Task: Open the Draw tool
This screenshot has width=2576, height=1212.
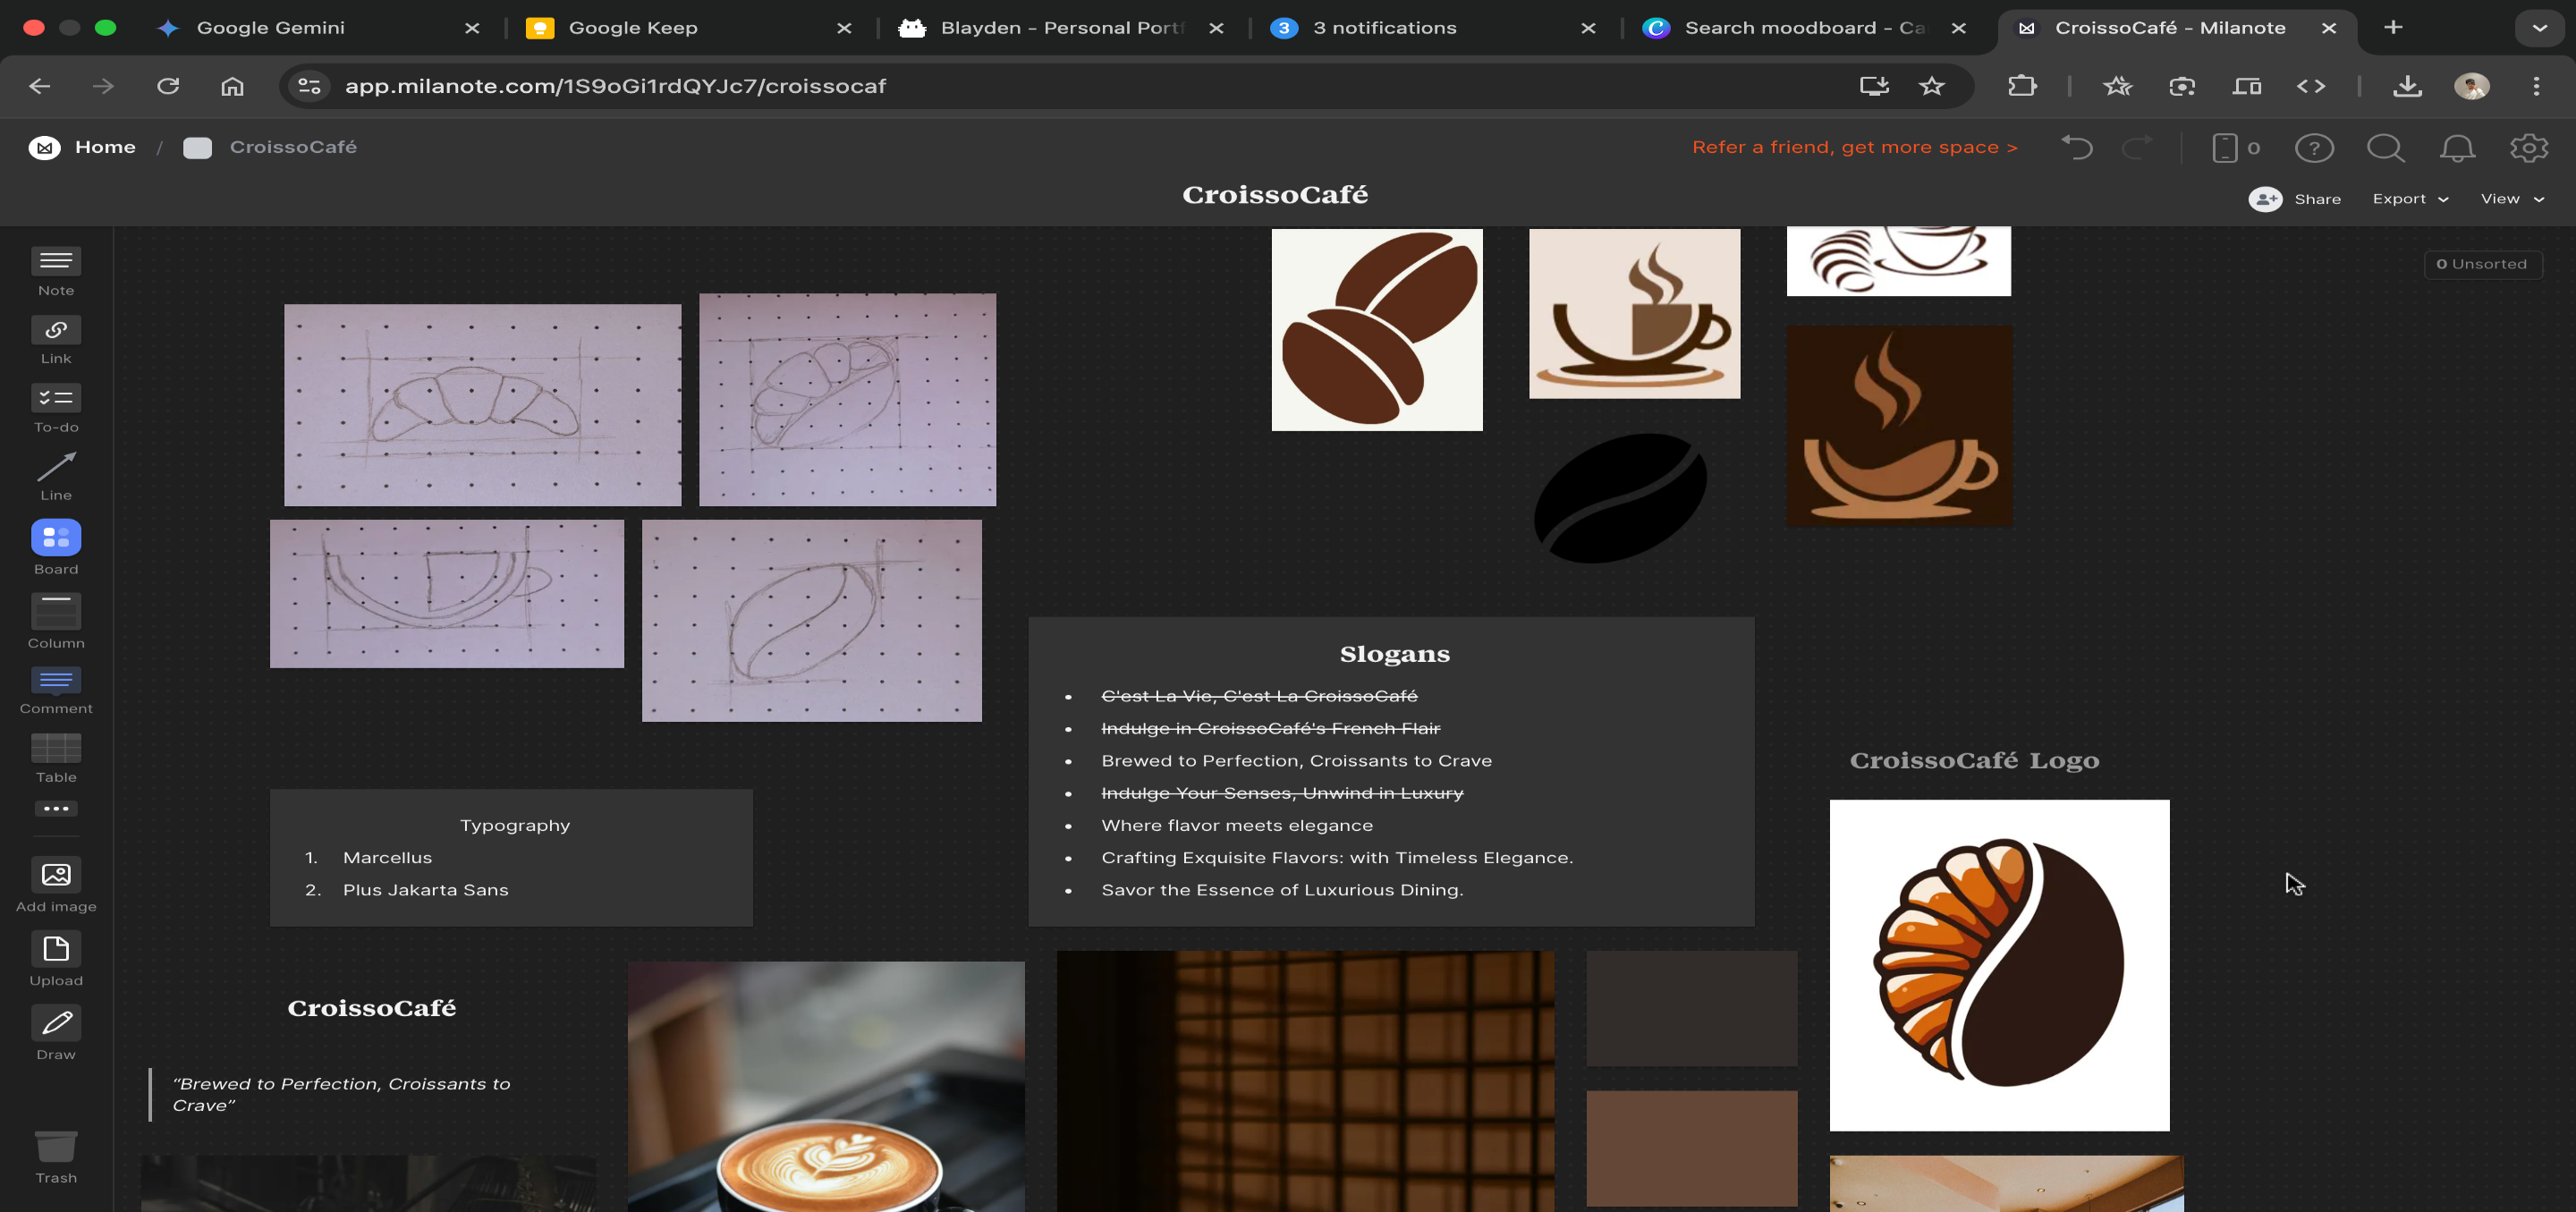Action: (x=56, y=1023)
